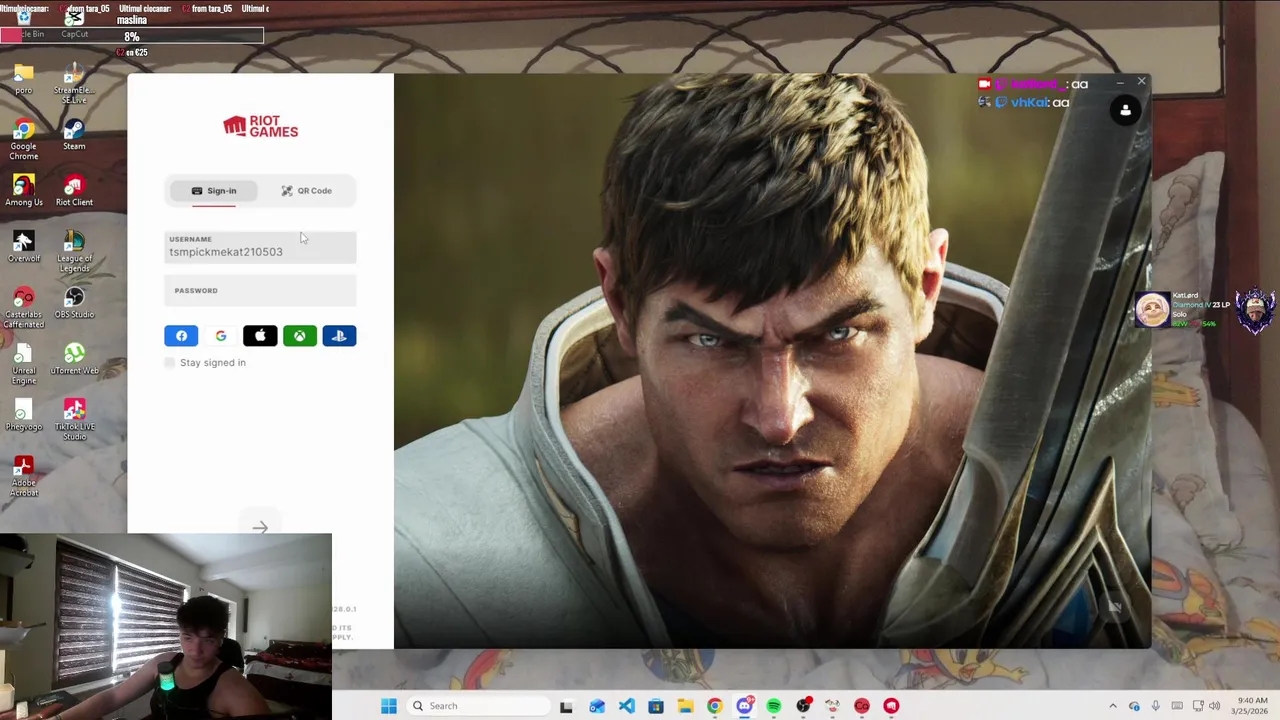The height and width of the screenshot is (720, 1280).
Task: Sign in with PlayStation icon
Action: click(x=339, y=336)
